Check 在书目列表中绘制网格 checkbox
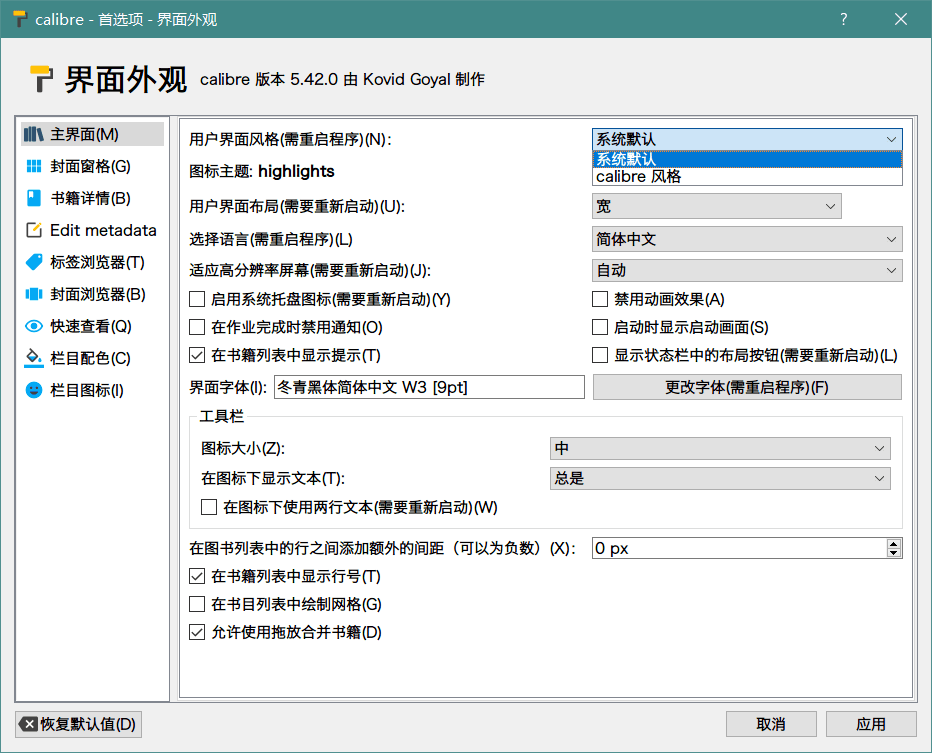932x753 pixels. click(x=197, y=604)
